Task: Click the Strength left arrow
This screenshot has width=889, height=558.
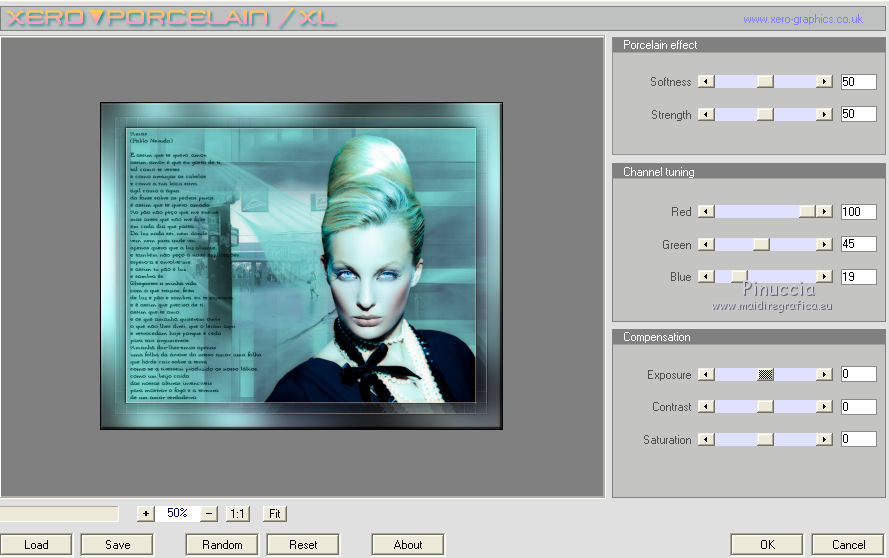Action: (x=706, y=115)
